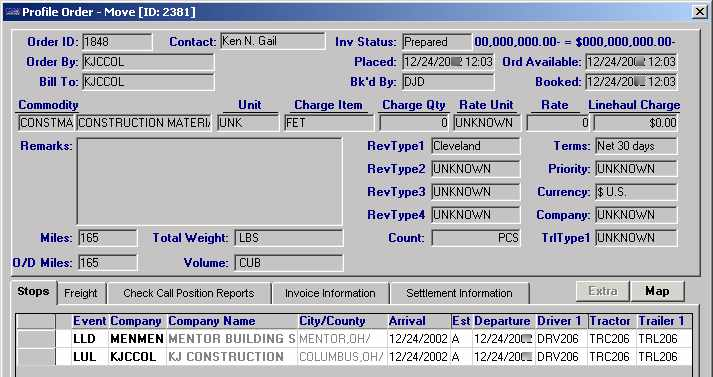
Task: Click inside the Remarks text box
Action: (209, 181)
